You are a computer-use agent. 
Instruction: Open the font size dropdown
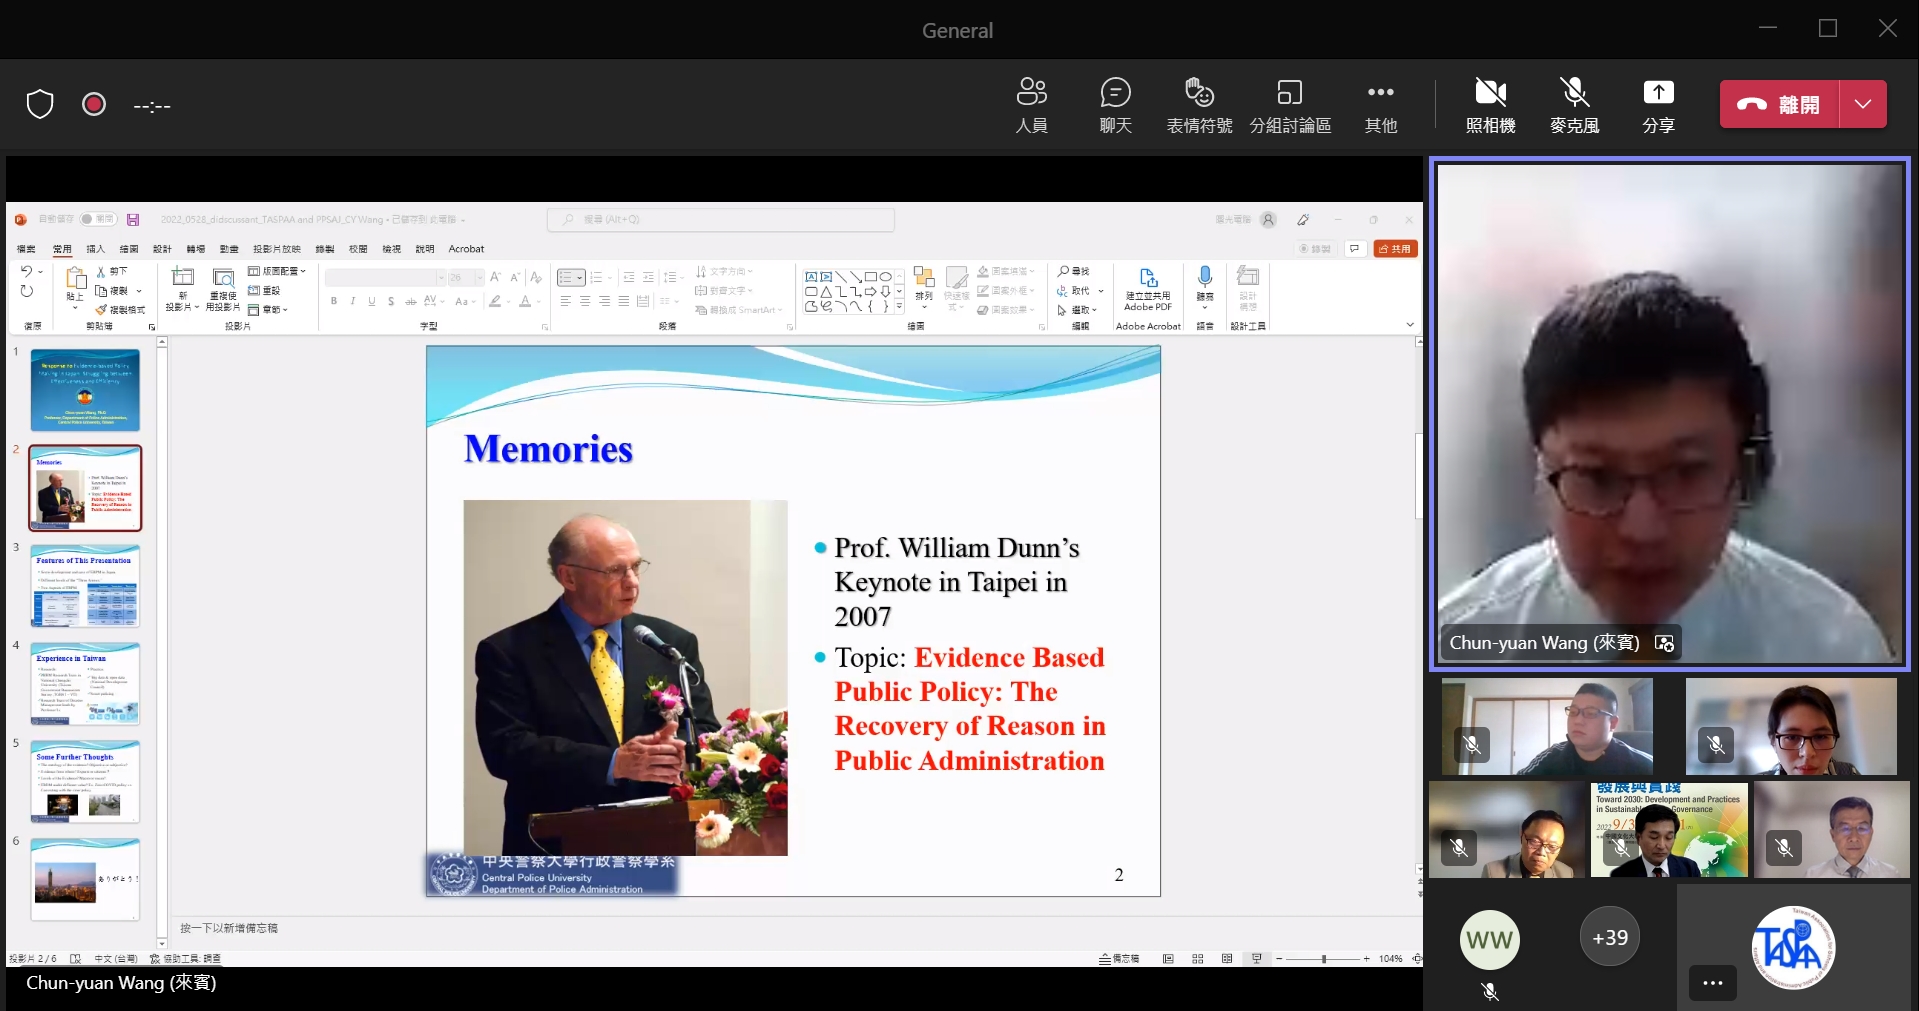point(479,277)
